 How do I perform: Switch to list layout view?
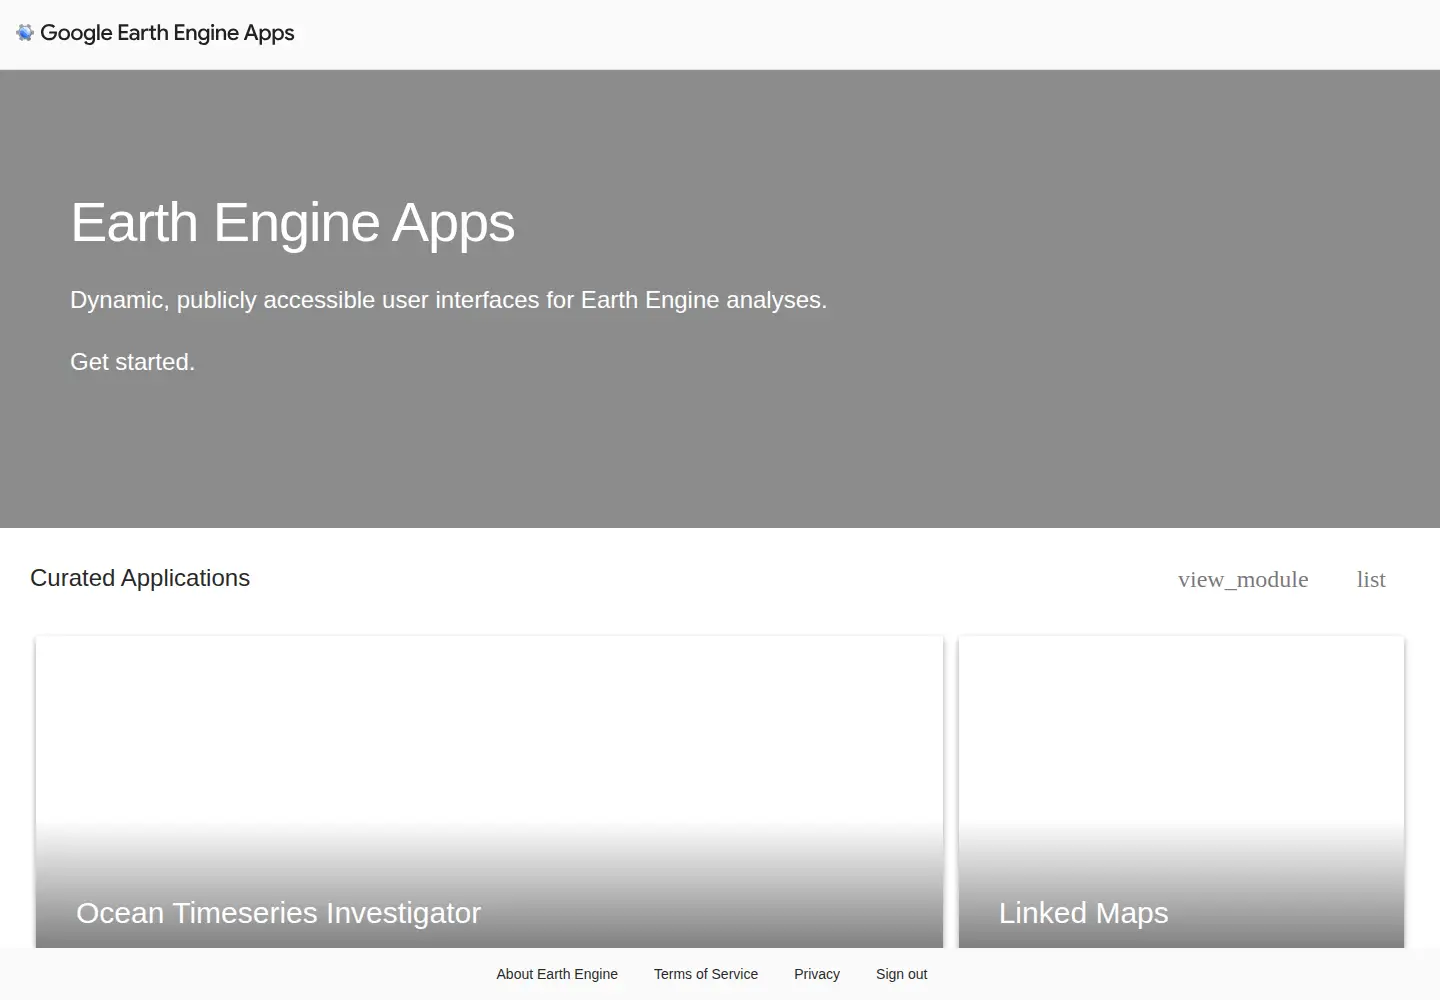[x=1371, y=580]
